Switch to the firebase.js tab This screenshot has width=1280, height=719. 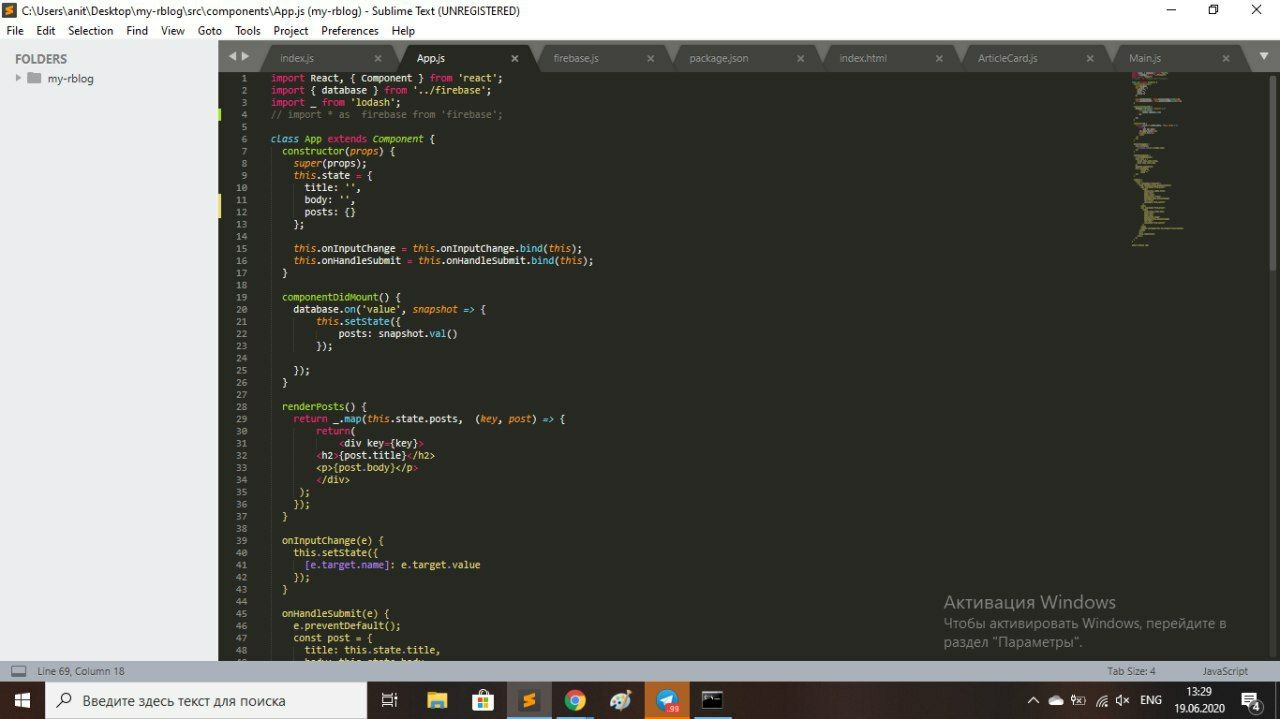(576, 58)
